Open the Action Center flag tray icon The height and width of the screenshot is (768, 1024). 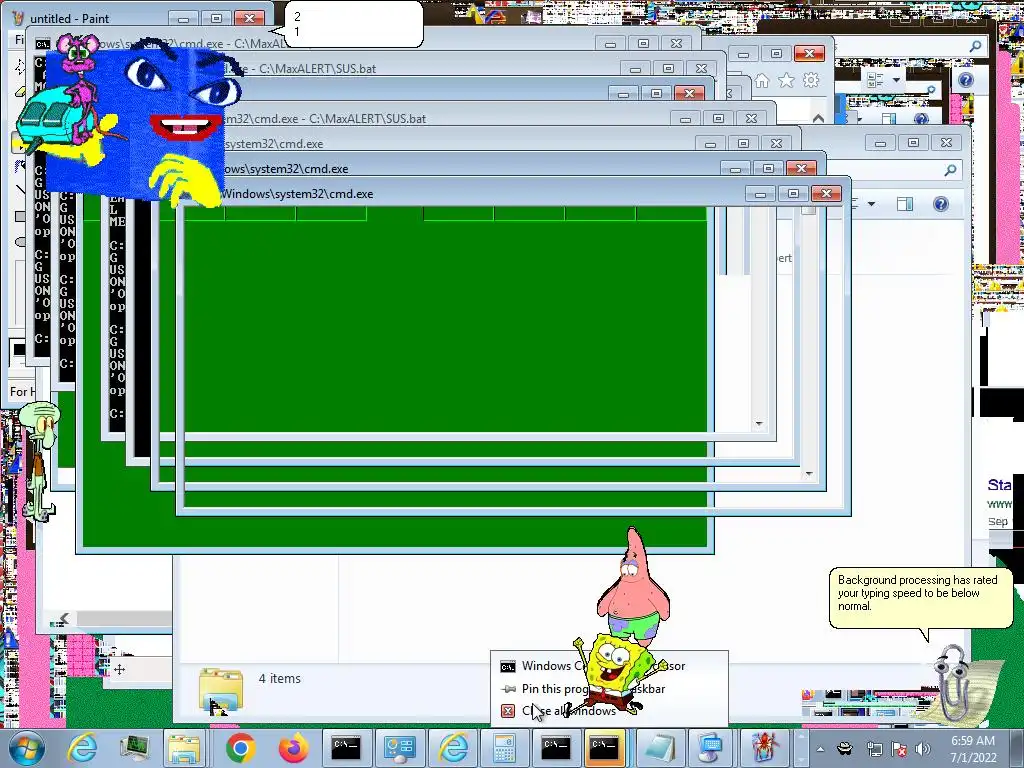pos(899,749)
